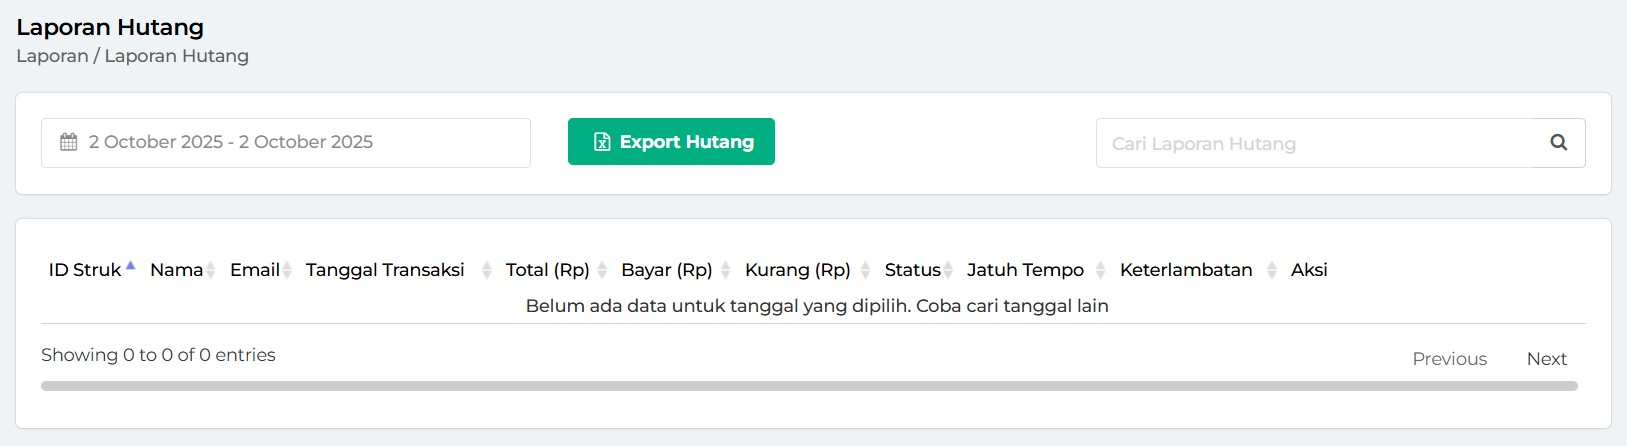
Task: Focus the Cari Laporan Hutang search box
Action: 1315,143
